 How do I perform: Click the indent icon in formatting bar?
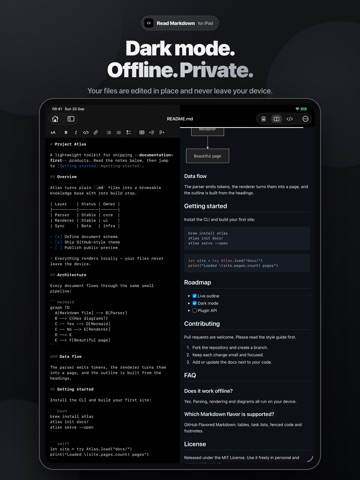[x=161, y=133]
